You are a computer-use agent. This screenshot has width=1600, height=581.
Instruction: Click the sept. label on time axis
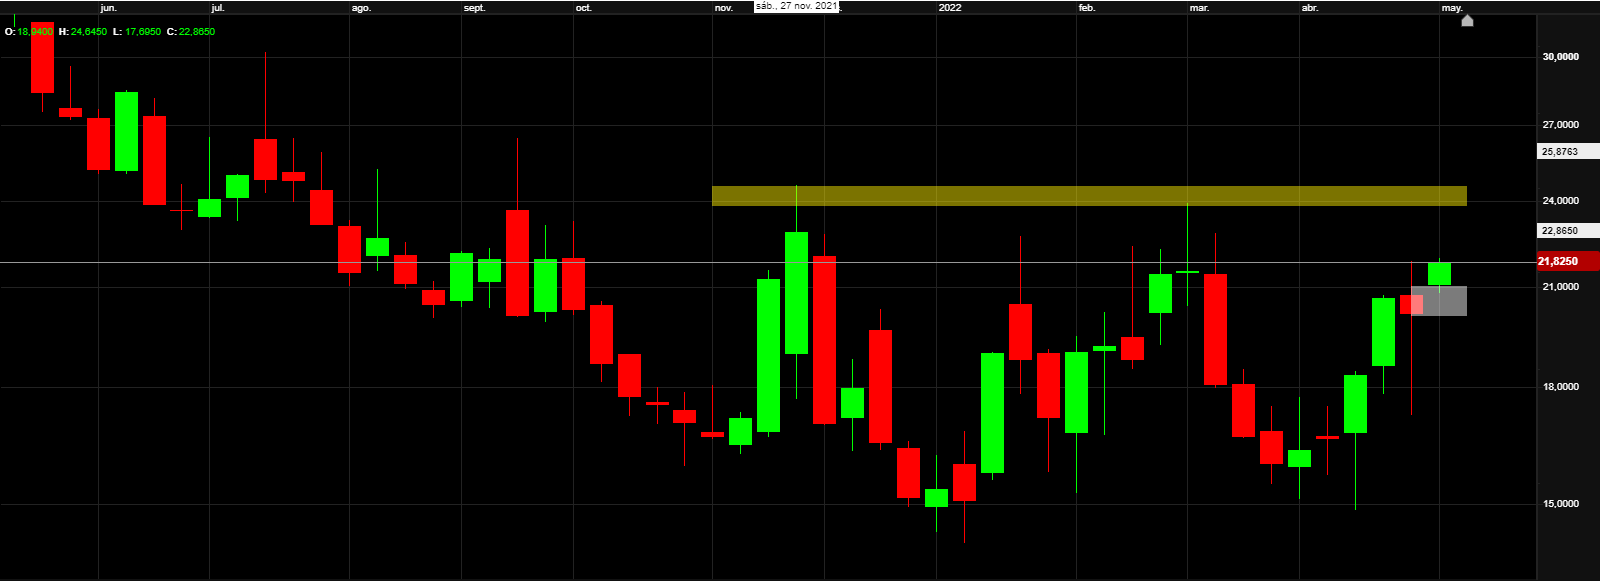tap(474, 8)
